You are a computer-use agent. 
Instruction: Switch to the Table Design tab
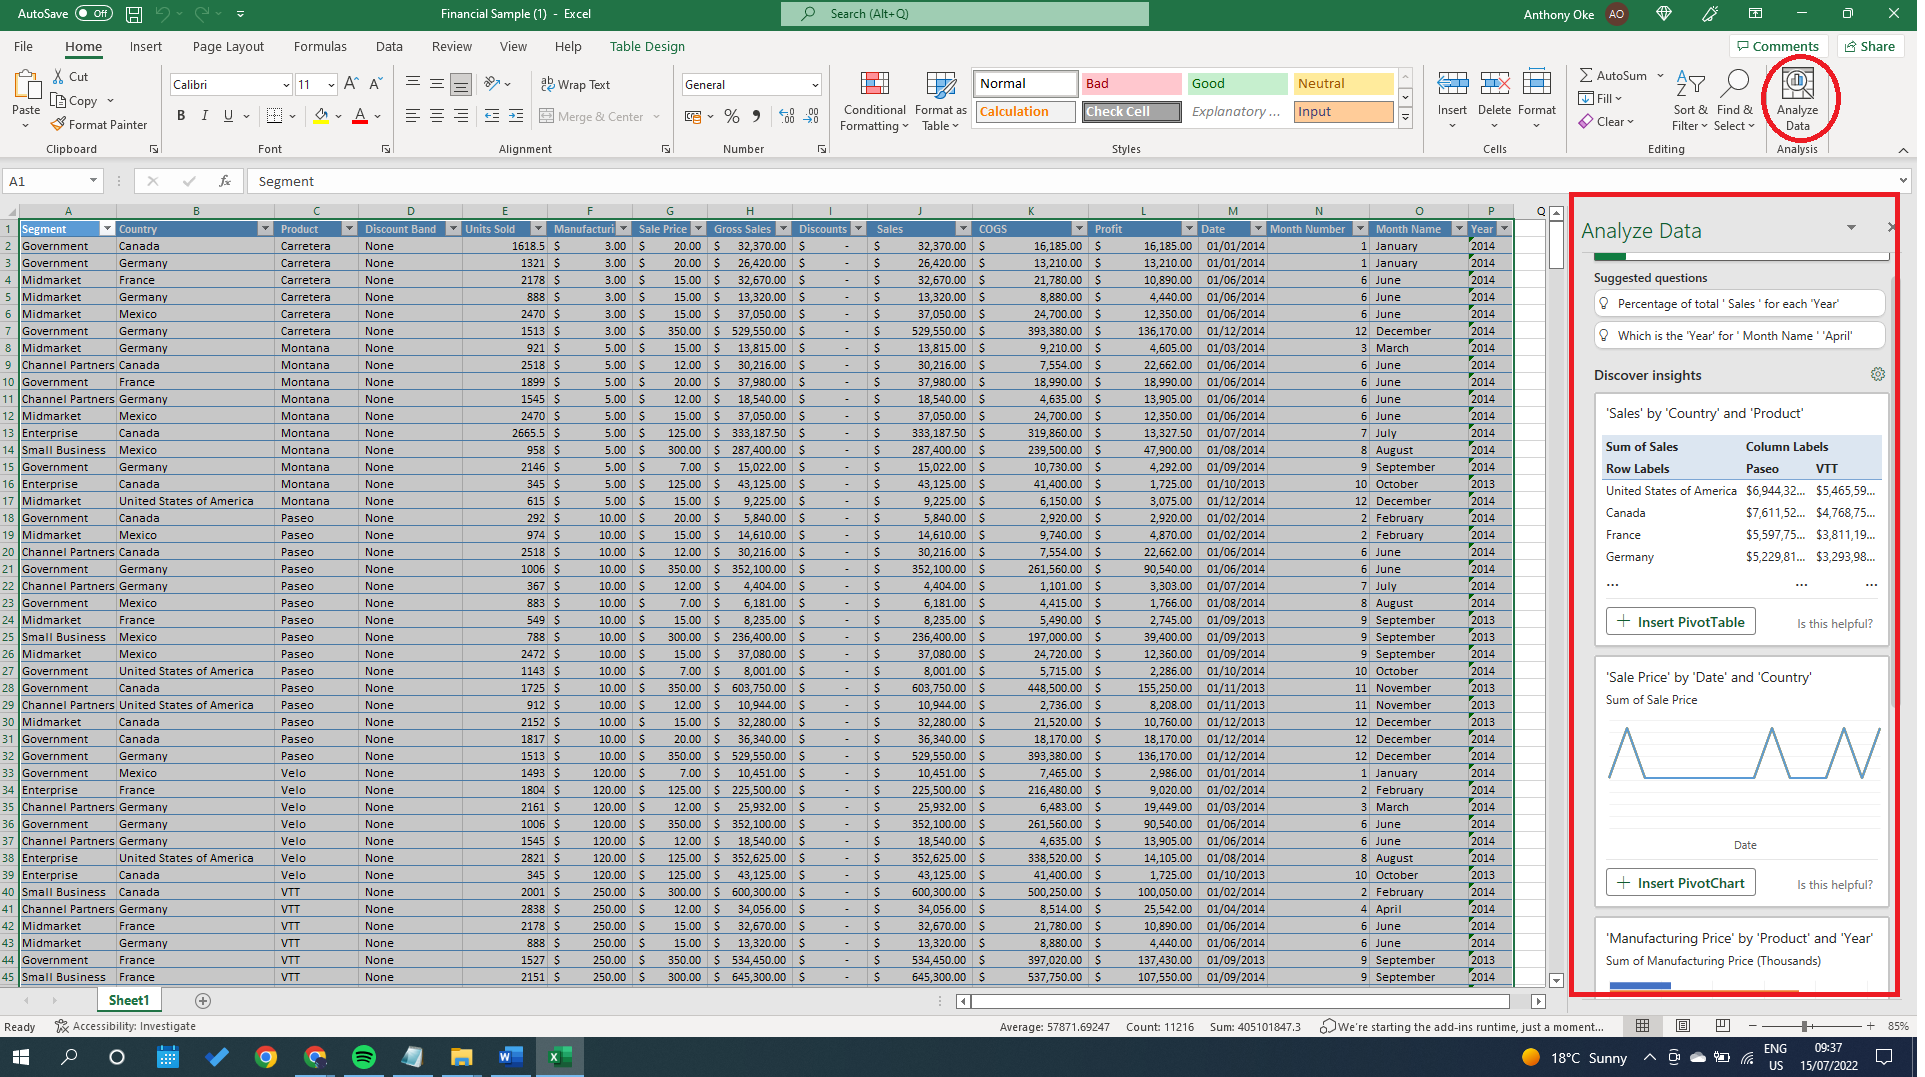[647, 46]
